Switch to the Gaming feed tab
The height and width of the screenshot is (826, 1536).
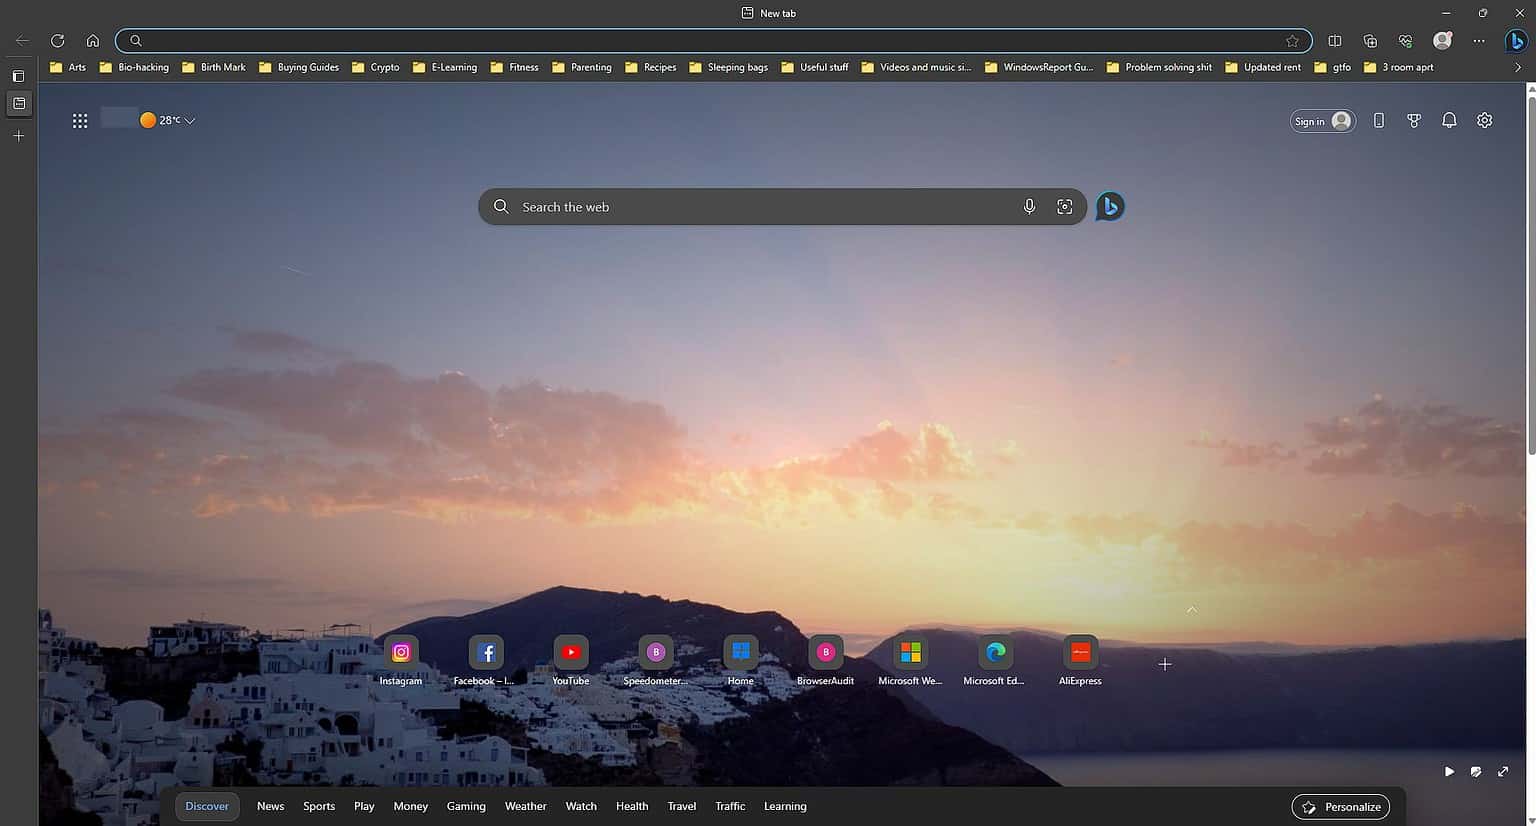pos(466,806)
